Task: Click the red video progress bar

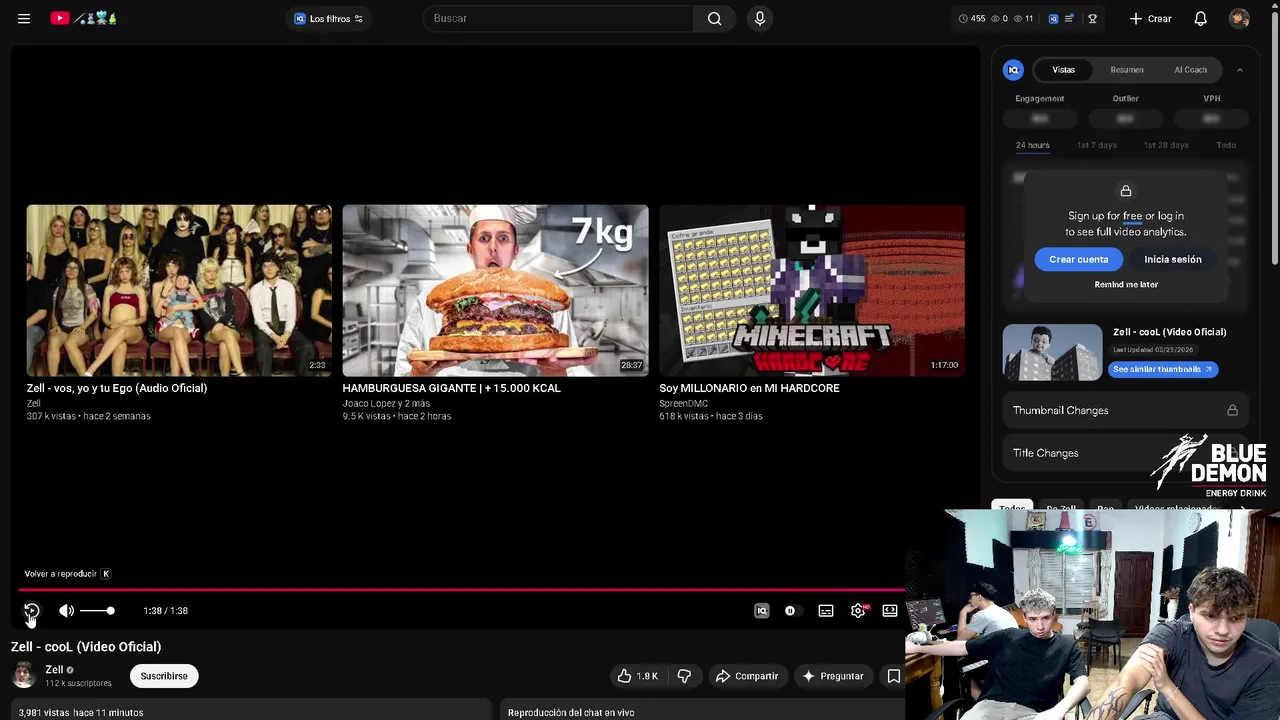Action: (460, 589)
